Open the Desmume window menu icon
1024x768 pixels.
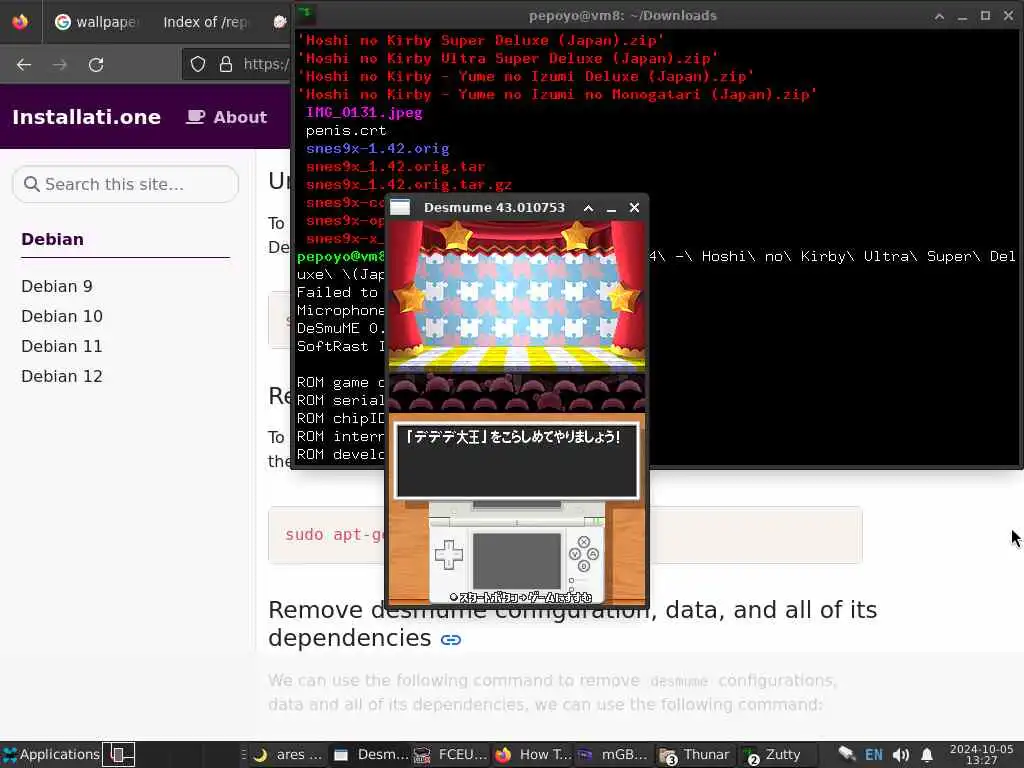point(400,208)
